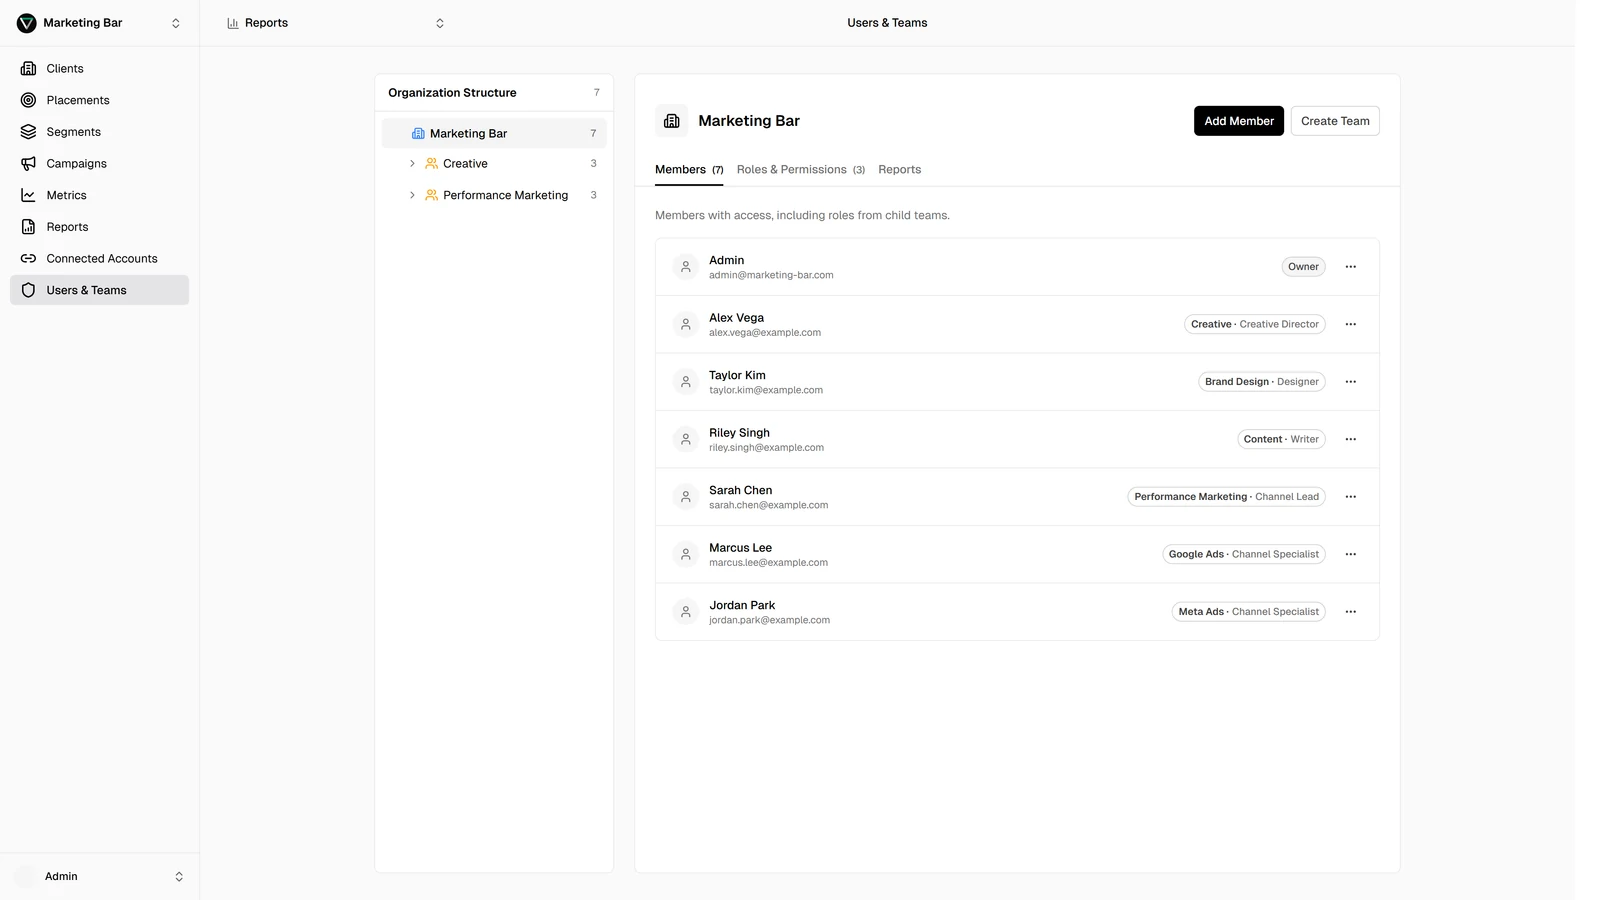This screenshot has height=900, width=1600.
Task: Open the Marketing Bar workspace switcher
Action: click(99, 23)
